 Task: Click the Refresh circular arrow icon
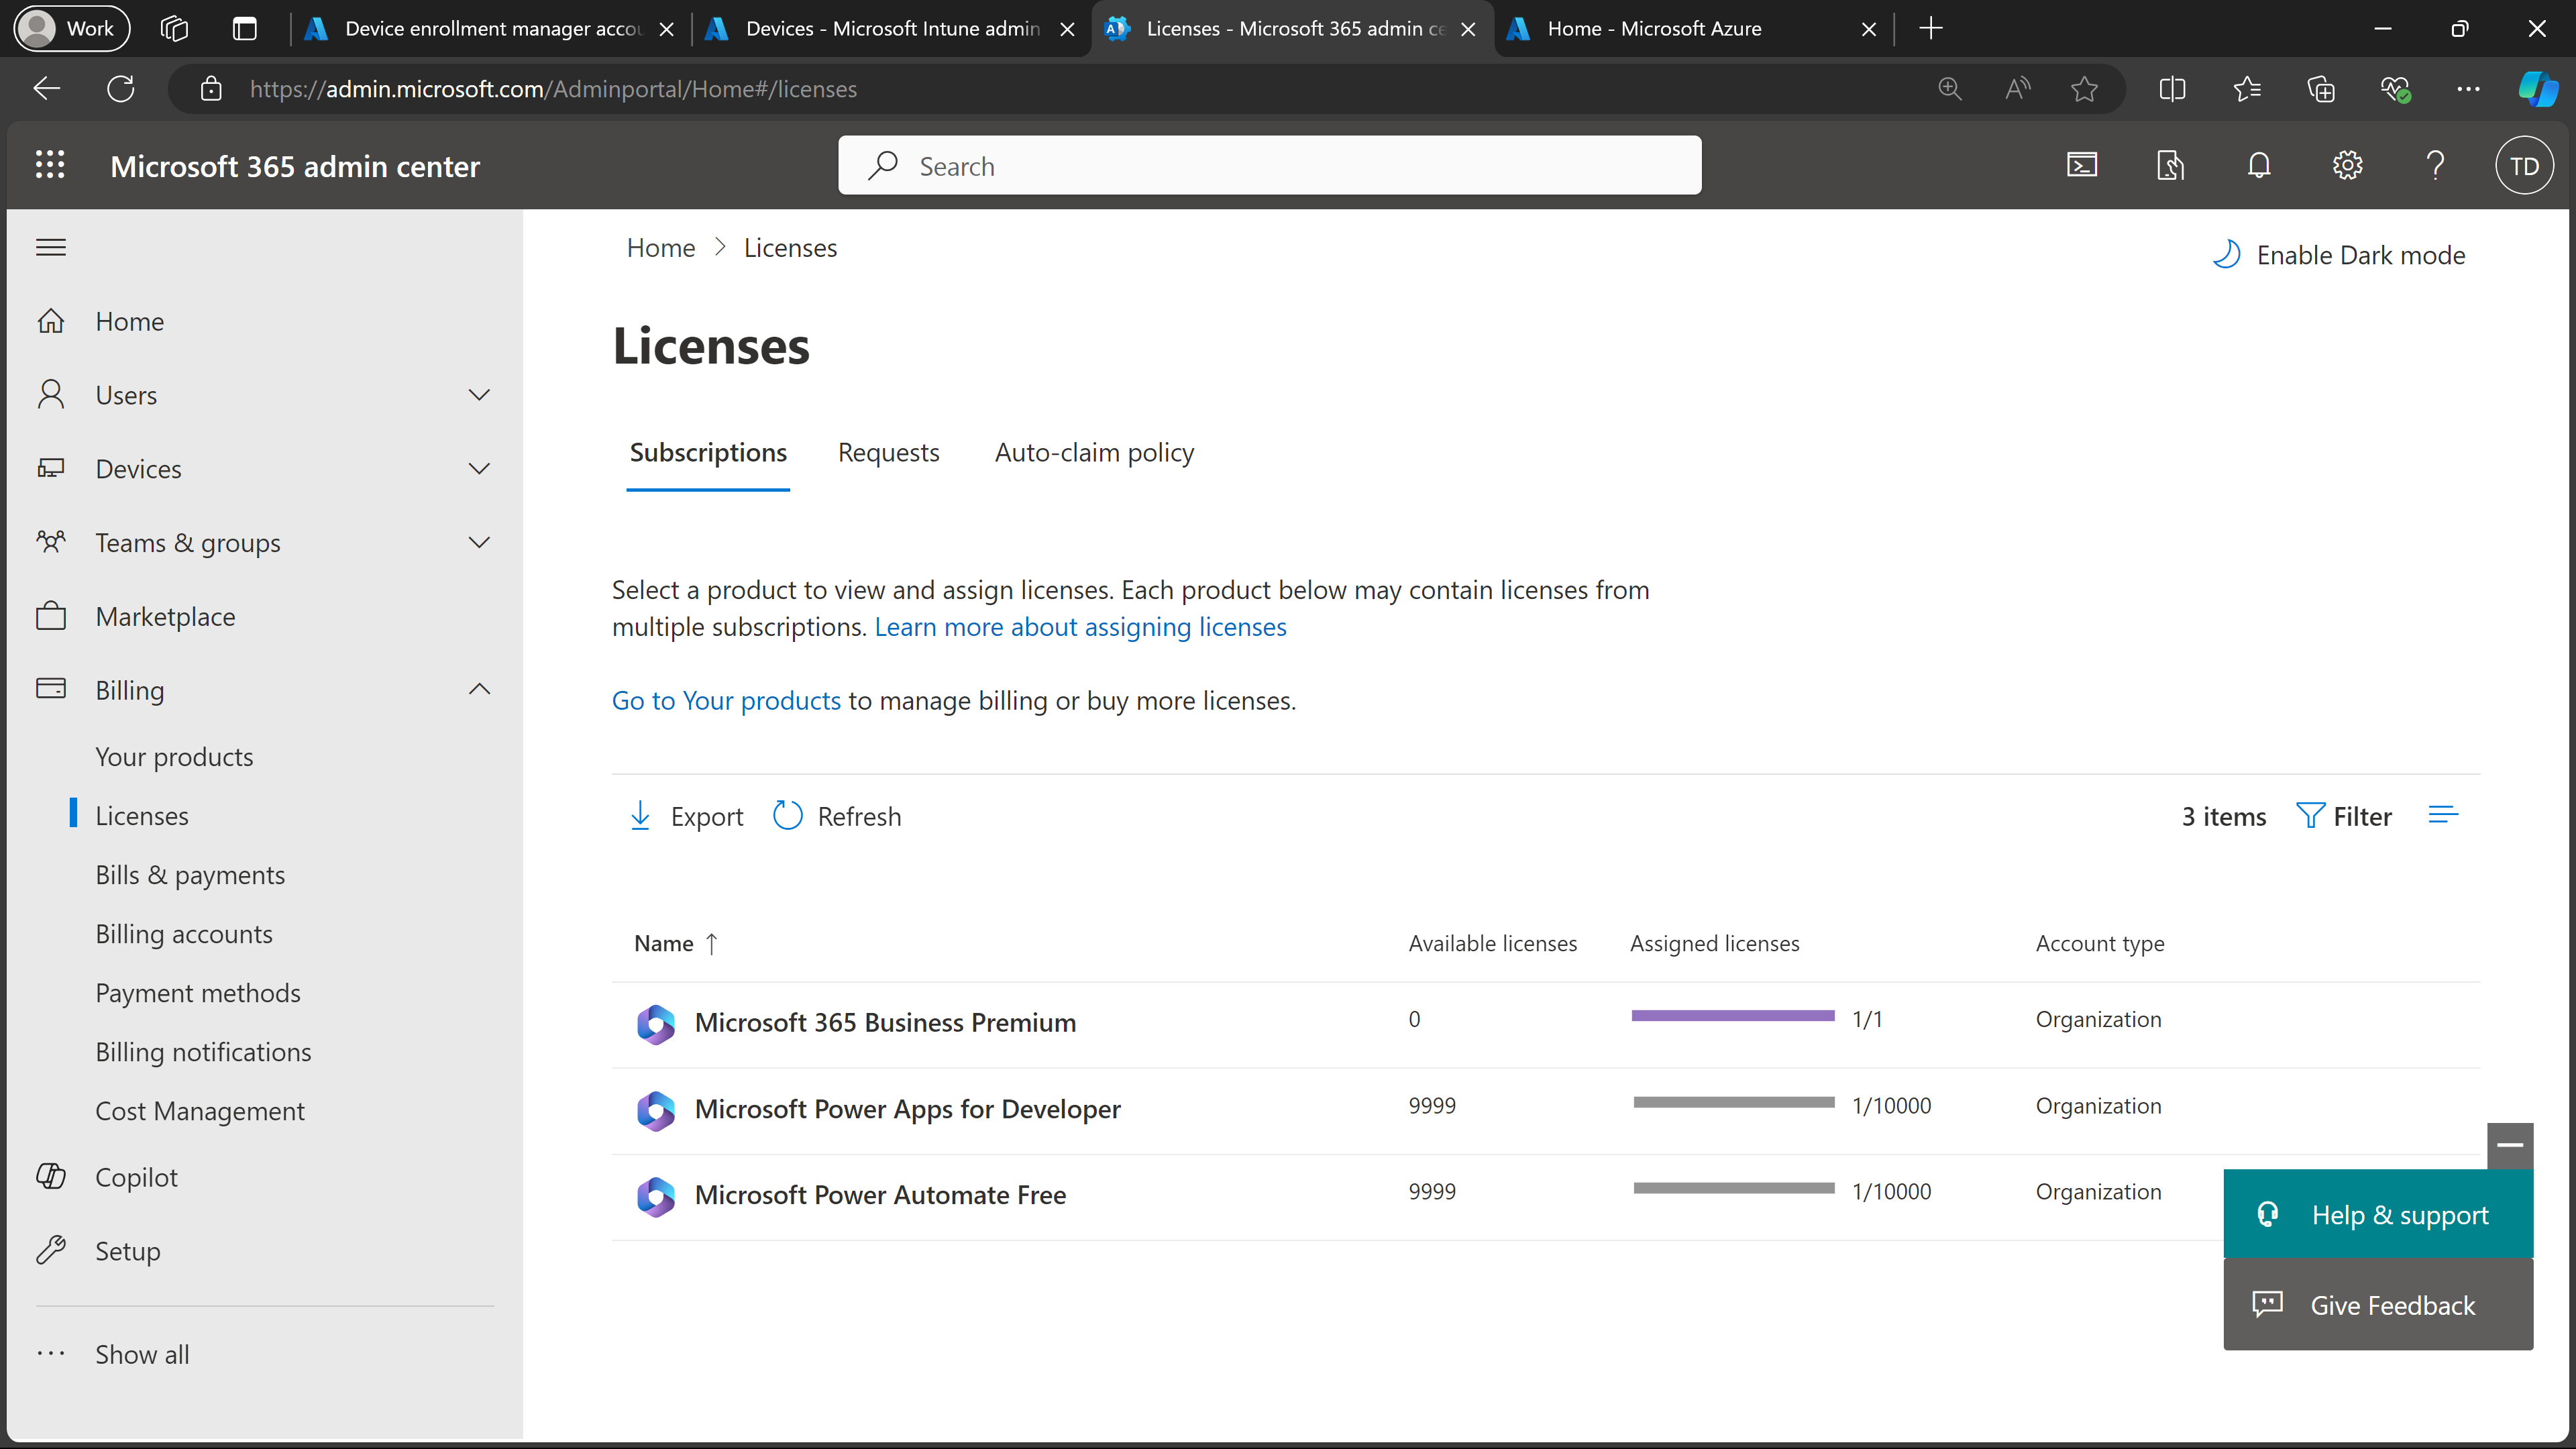pos(787,816)
